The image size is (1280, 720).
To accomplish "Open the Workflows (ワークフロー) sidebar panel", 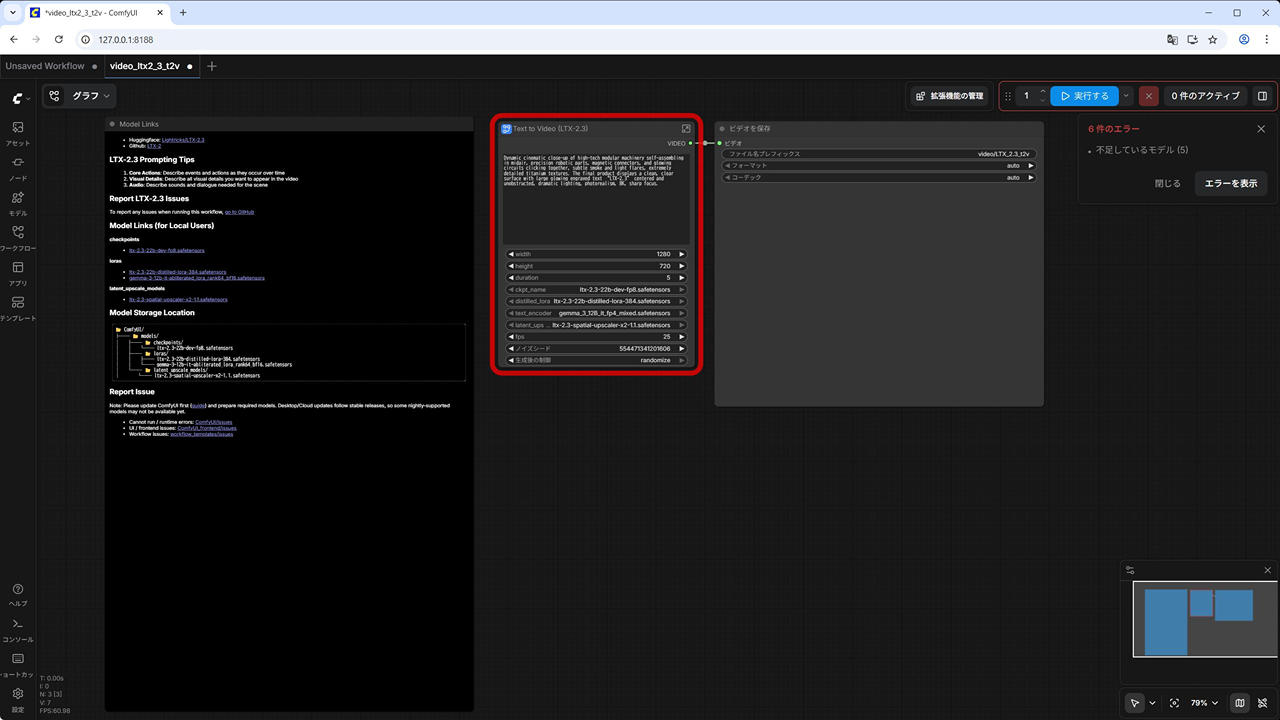I will [x=18, y=237].
